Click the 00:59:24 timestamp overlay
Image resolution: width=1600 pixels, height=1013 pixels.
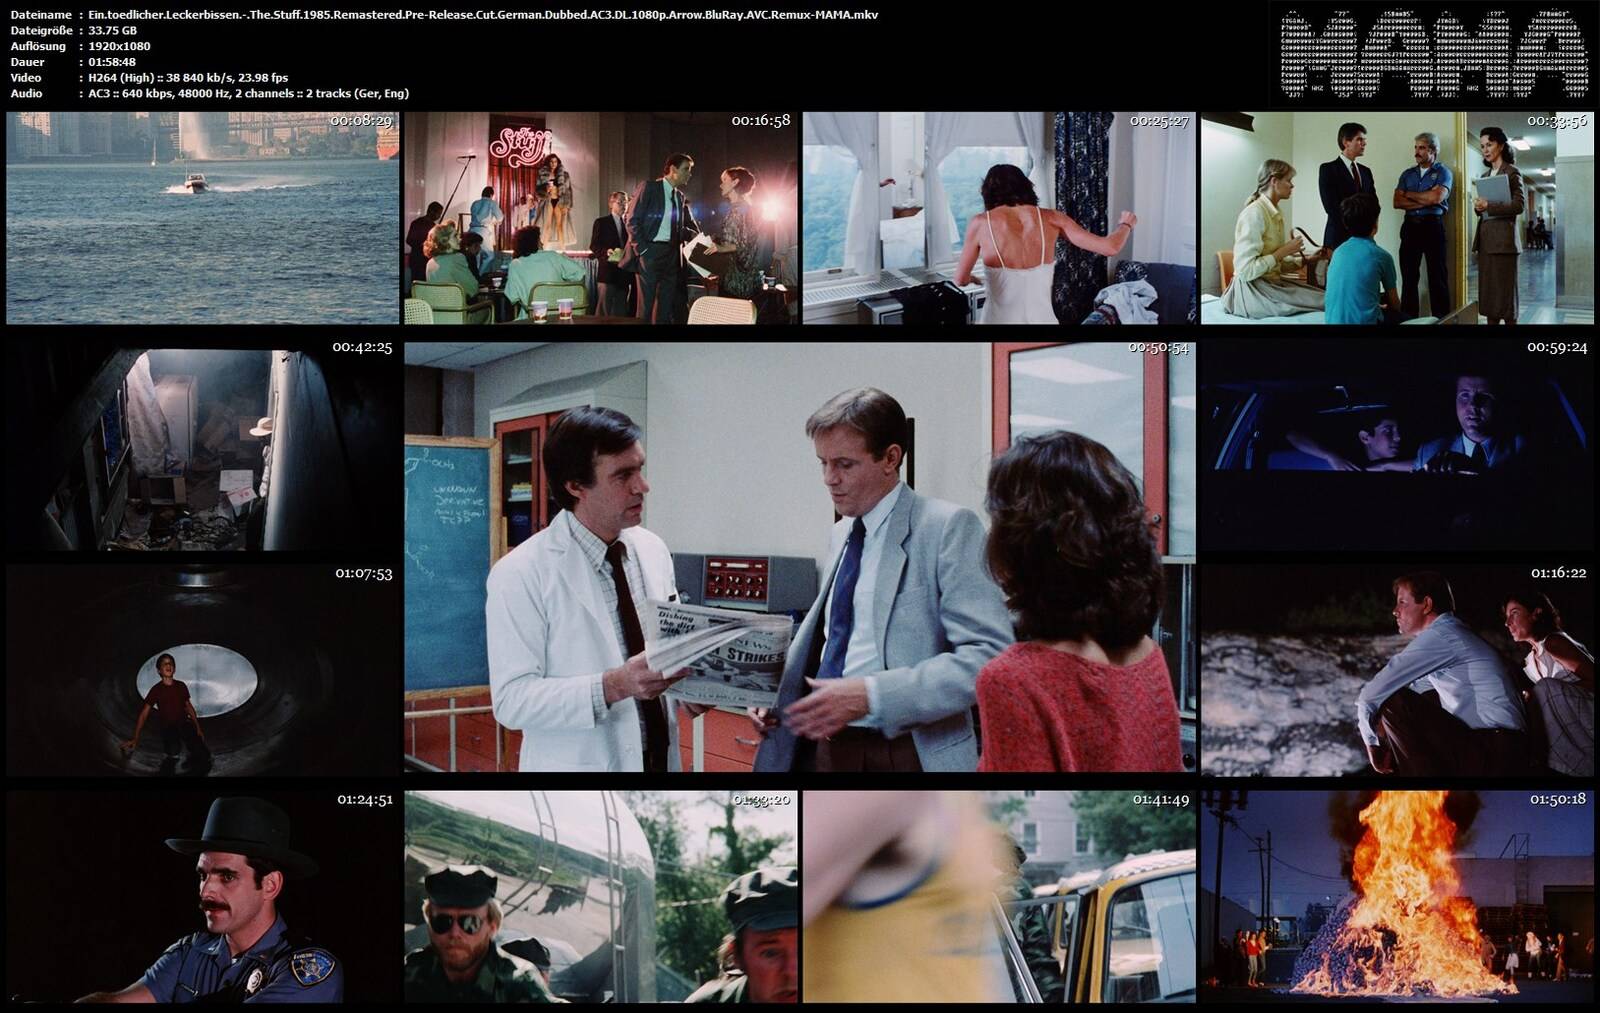tap(1557, 348)
